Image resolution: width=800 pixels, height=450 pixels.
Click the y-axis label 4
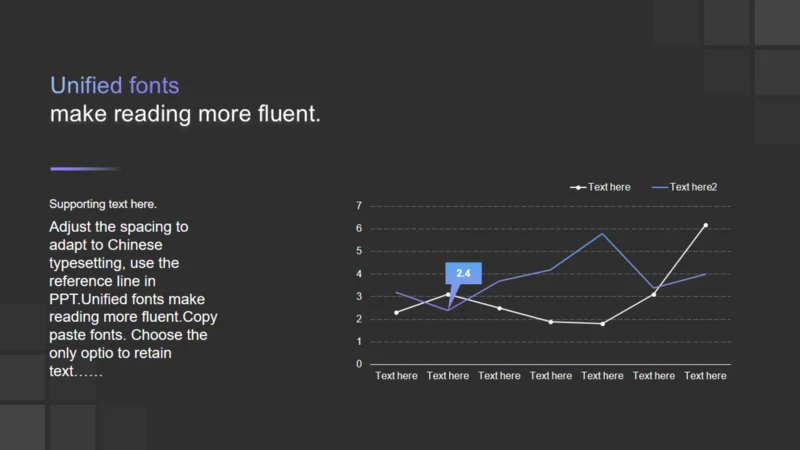(x=358, y=274)
